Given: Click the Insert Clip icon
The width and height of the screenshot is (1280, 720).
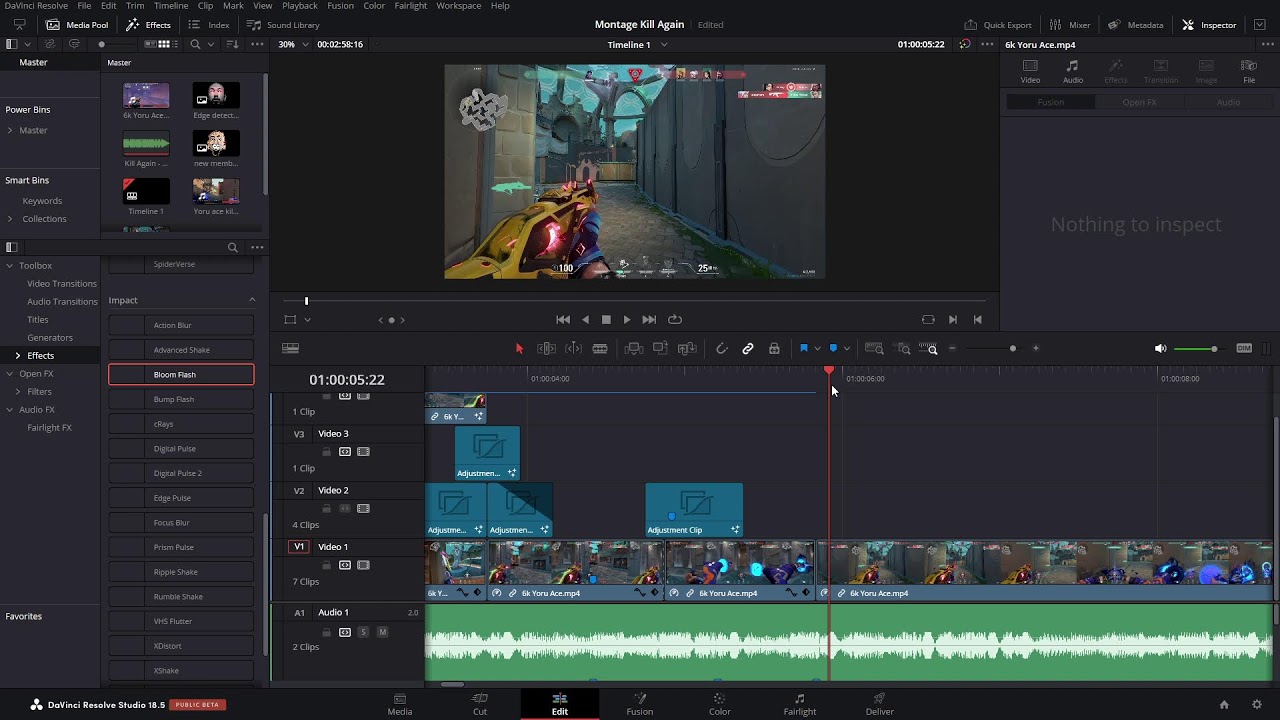Looking at the screenshot, I should coord(634,348).
